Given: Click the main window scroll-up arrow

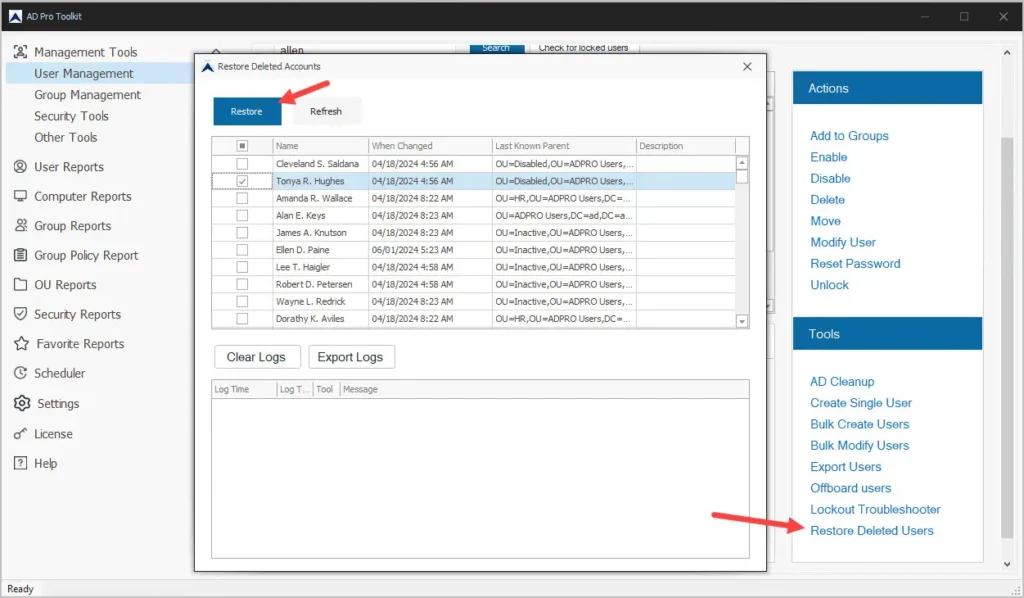Looking at the screenshot, I should coord(1007,53).
